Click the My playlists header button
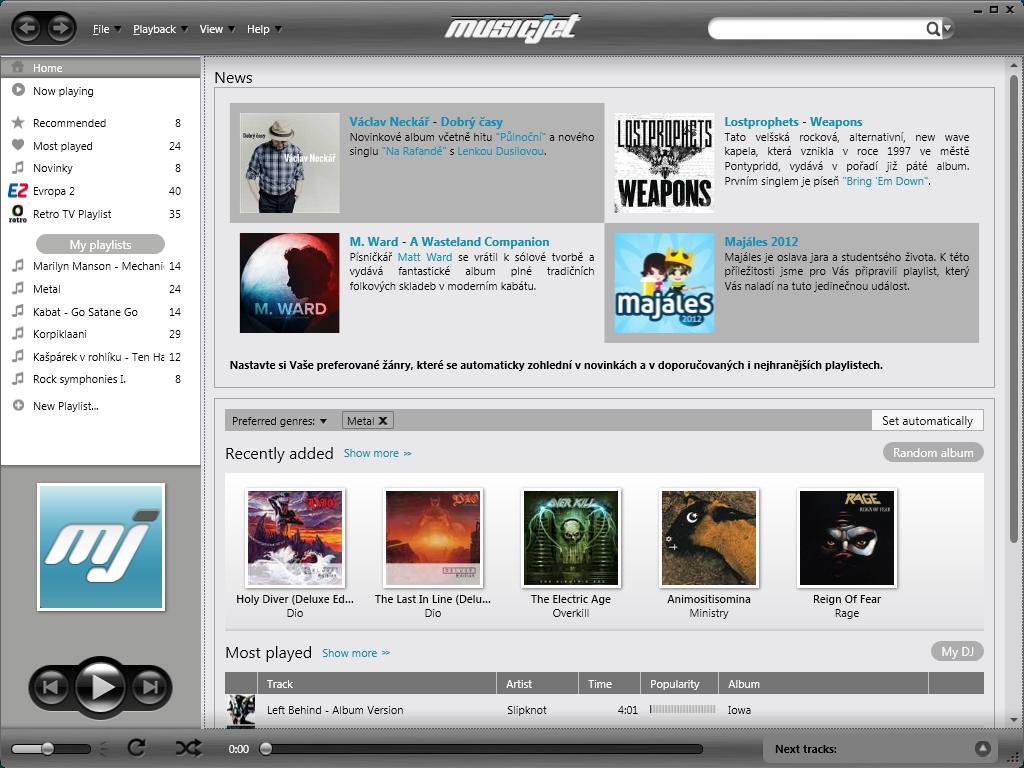Screen dimensions: 1024x768 [101, 244]
